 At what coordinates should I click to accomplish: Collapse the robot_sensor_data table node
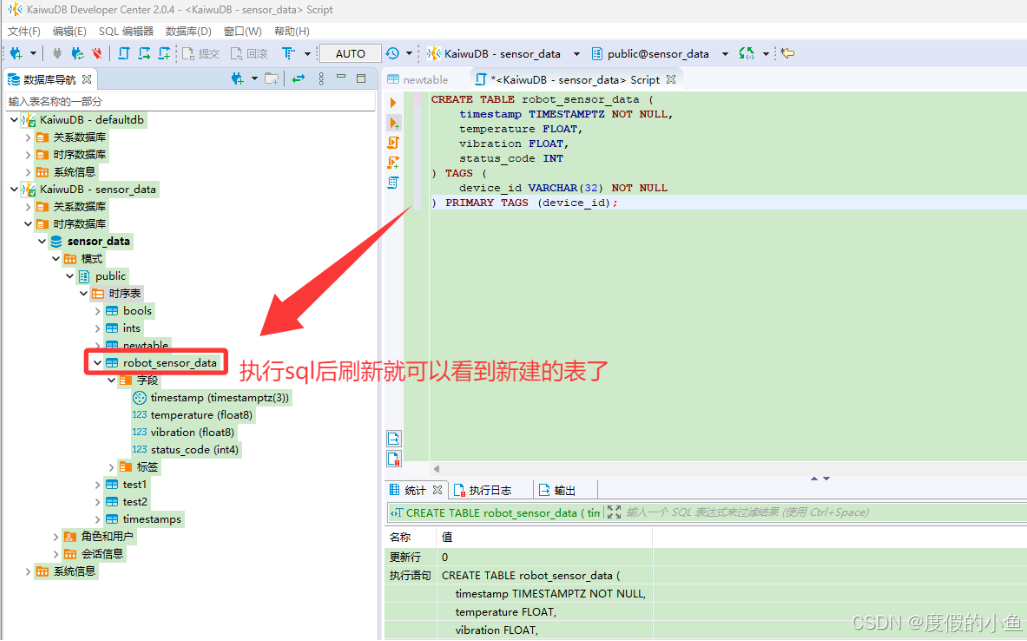click(x=97, y=363)
